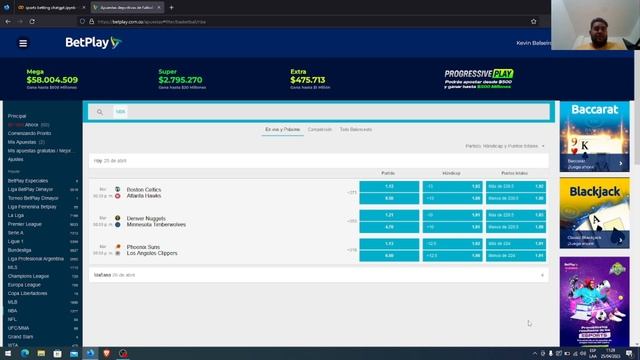
Task: Show hidden system tray icons
Action: tap(534, 353)
